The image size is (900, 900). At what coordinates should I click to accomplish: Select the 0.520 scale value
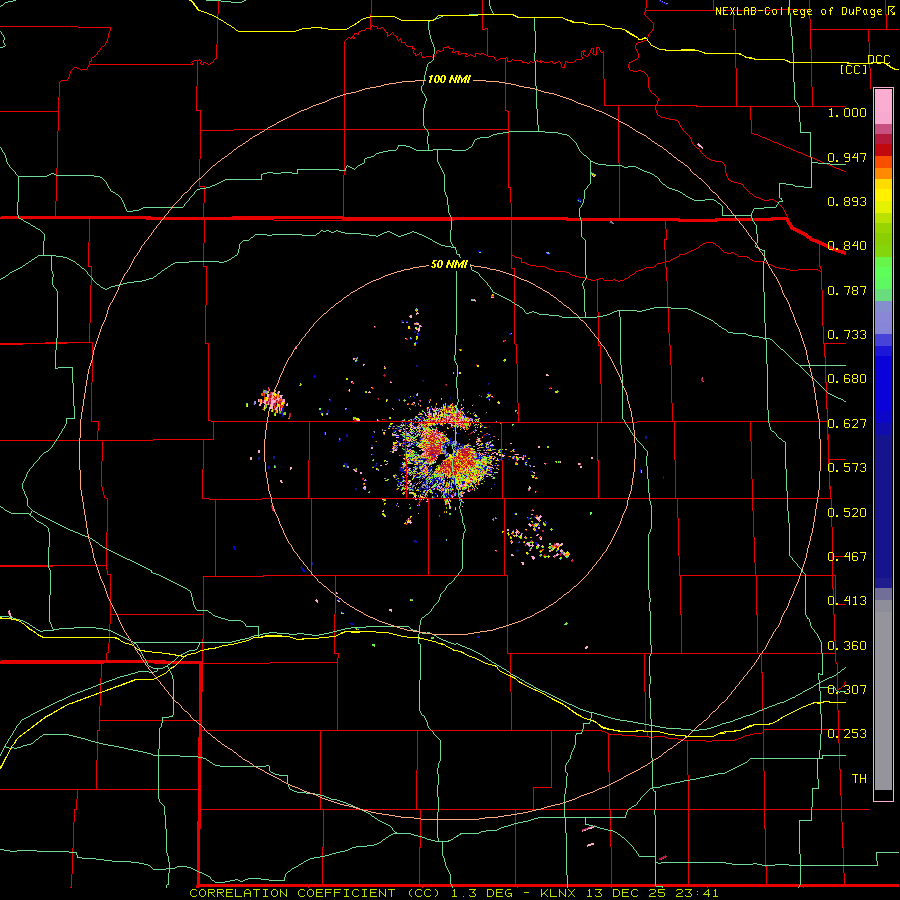click(847, 513)
